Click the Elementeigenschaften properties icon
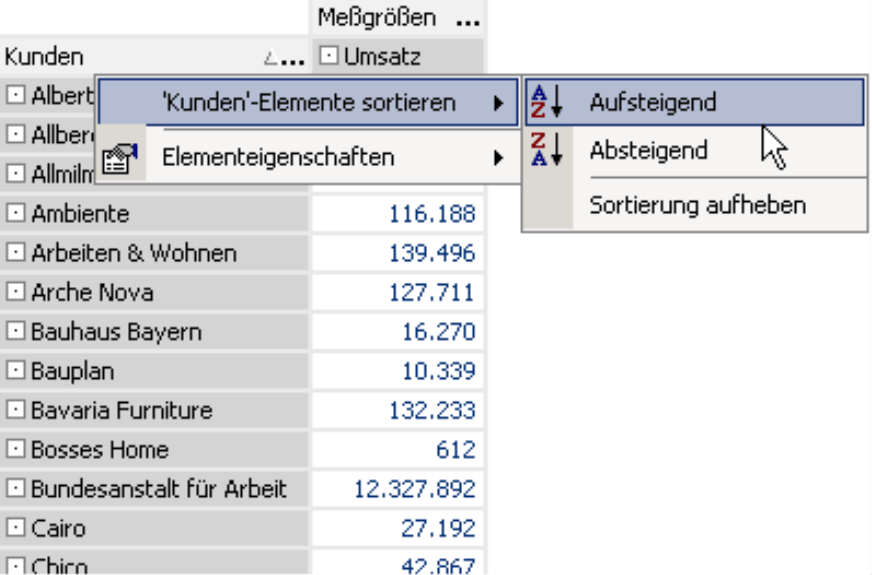The height and width of the screenshot is (575, 872). pyautogui.click(x=120, y=158)
